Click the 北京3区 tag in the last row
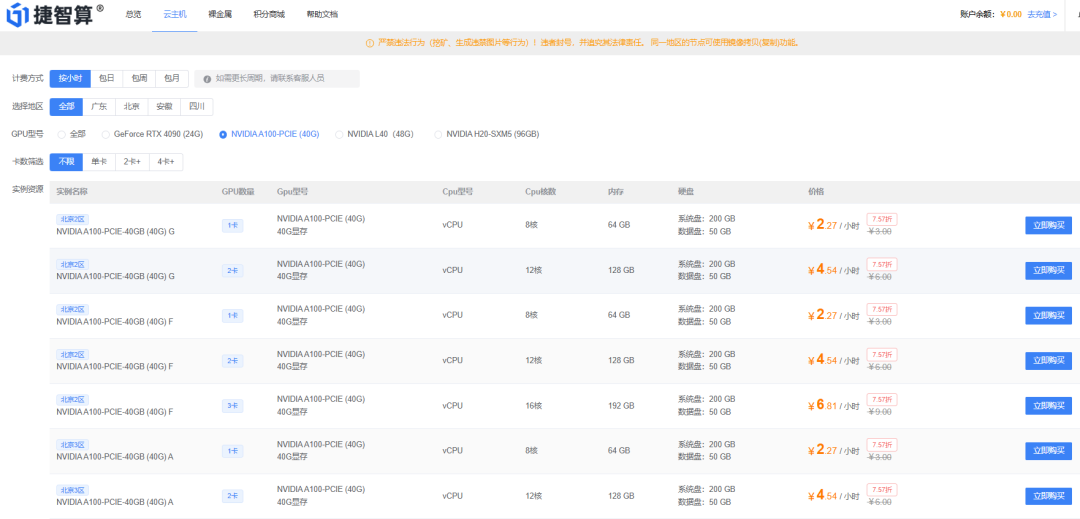This screenshot has width=1080, height=519. pyautogui.click(x=73, y=489)
